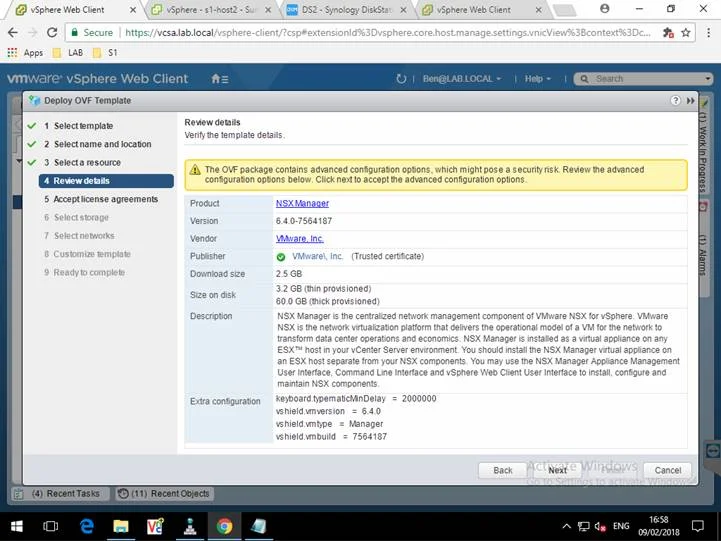
Task: Open the VC app icon on taskbar
Action: point(155,526)
